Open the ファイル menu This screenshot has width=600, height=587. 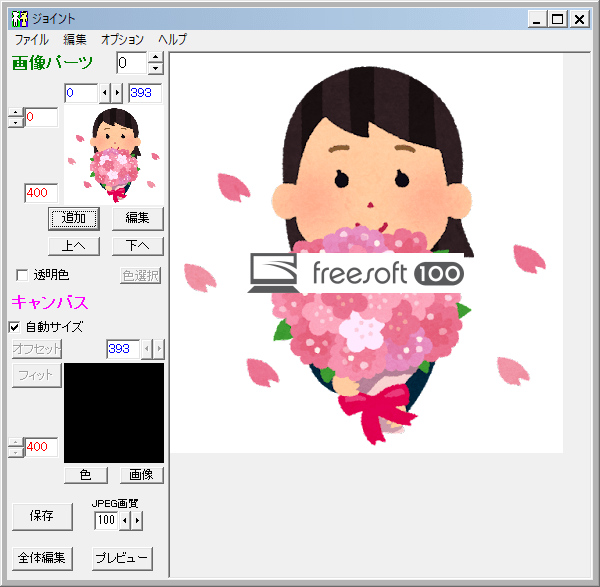tap(32, 39)
